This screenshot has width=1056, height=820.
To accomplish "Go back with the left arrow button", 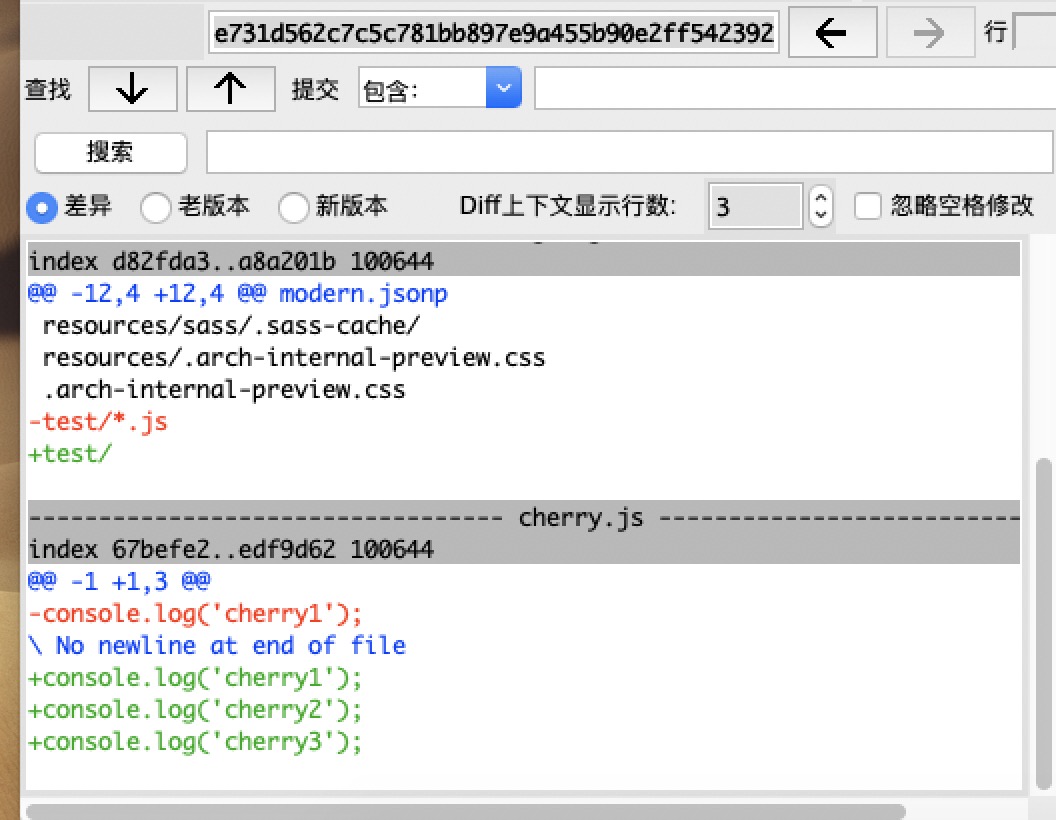I will (x=832, y=32).
